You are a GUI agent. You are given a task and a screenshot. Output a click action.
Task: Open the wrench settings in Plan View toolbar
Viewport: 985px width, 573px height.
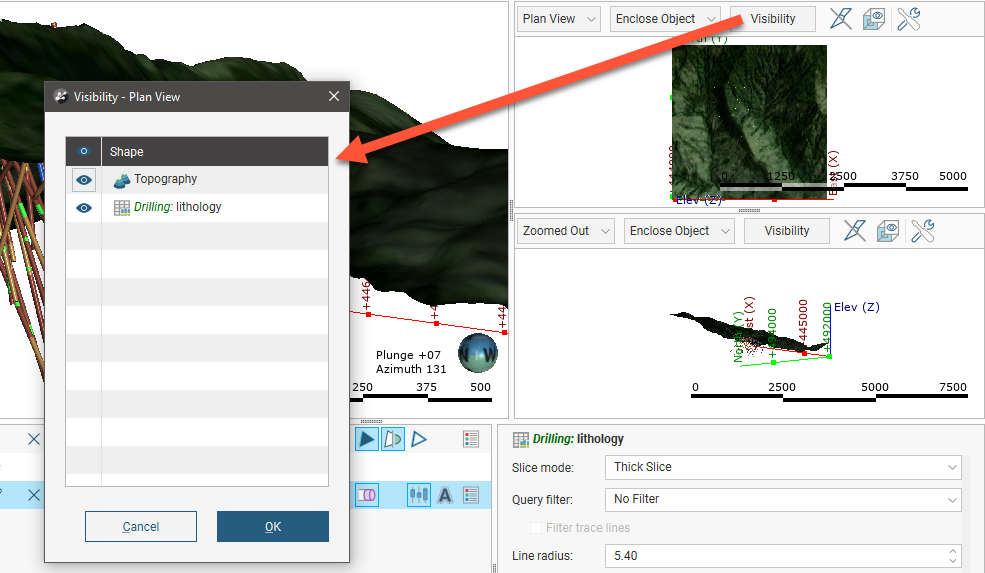click(908, 19)
